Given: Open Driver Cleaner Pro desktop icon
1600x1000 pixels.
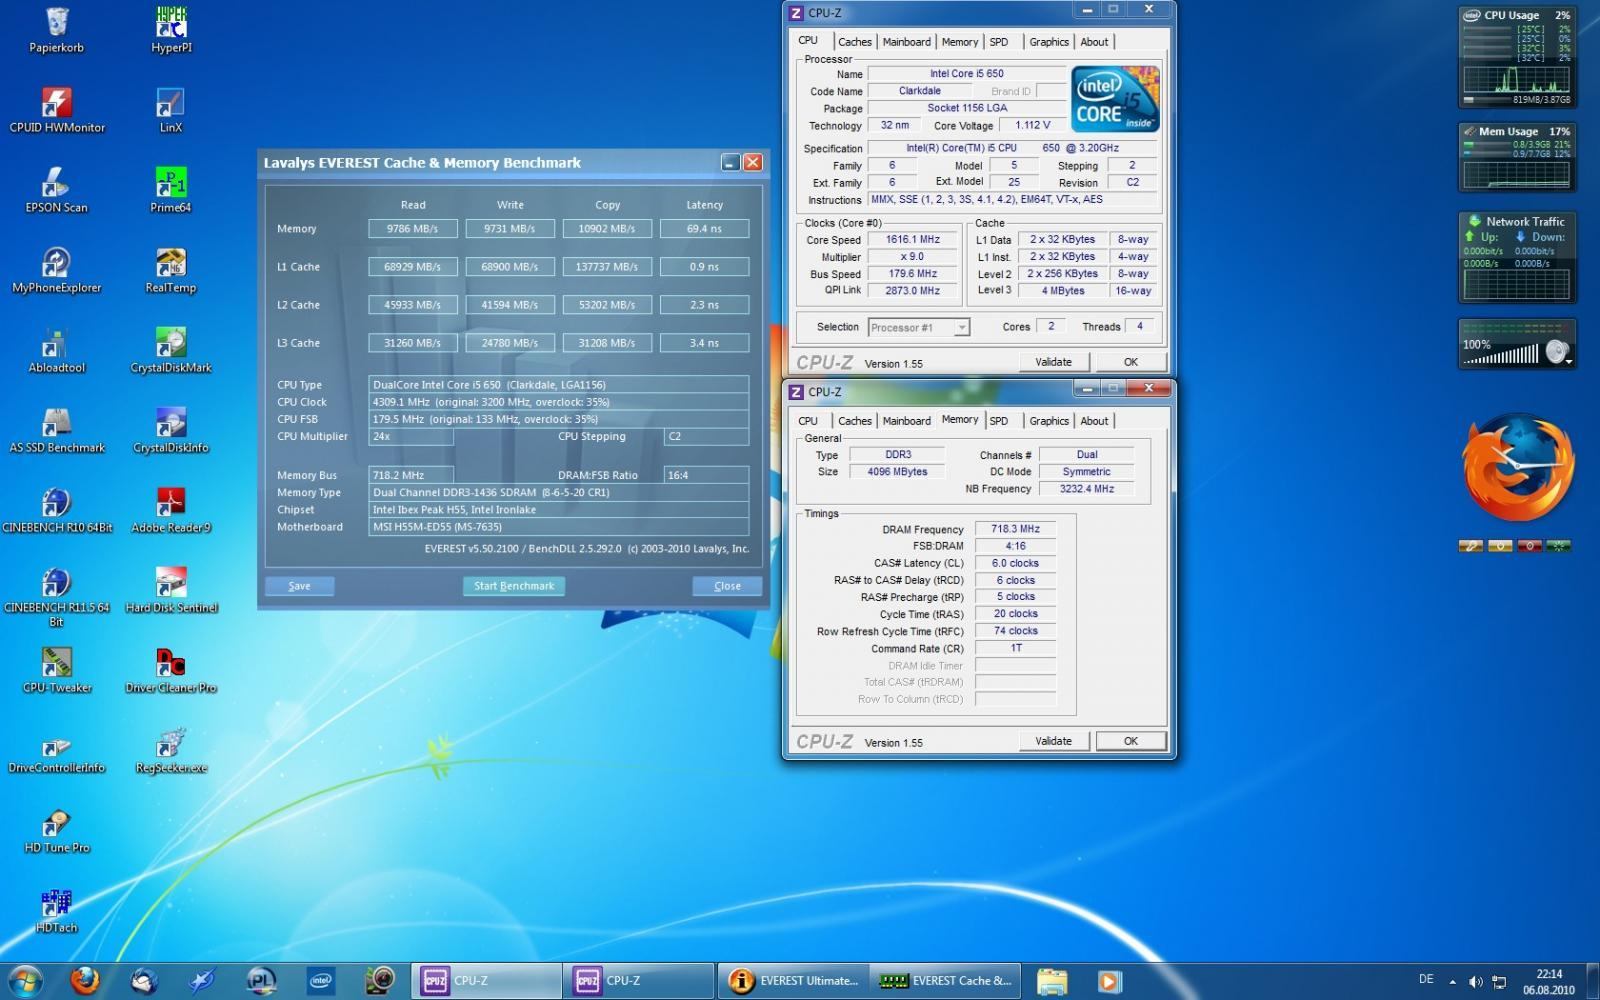Looking at the screenshot, I should coord(171,670).
